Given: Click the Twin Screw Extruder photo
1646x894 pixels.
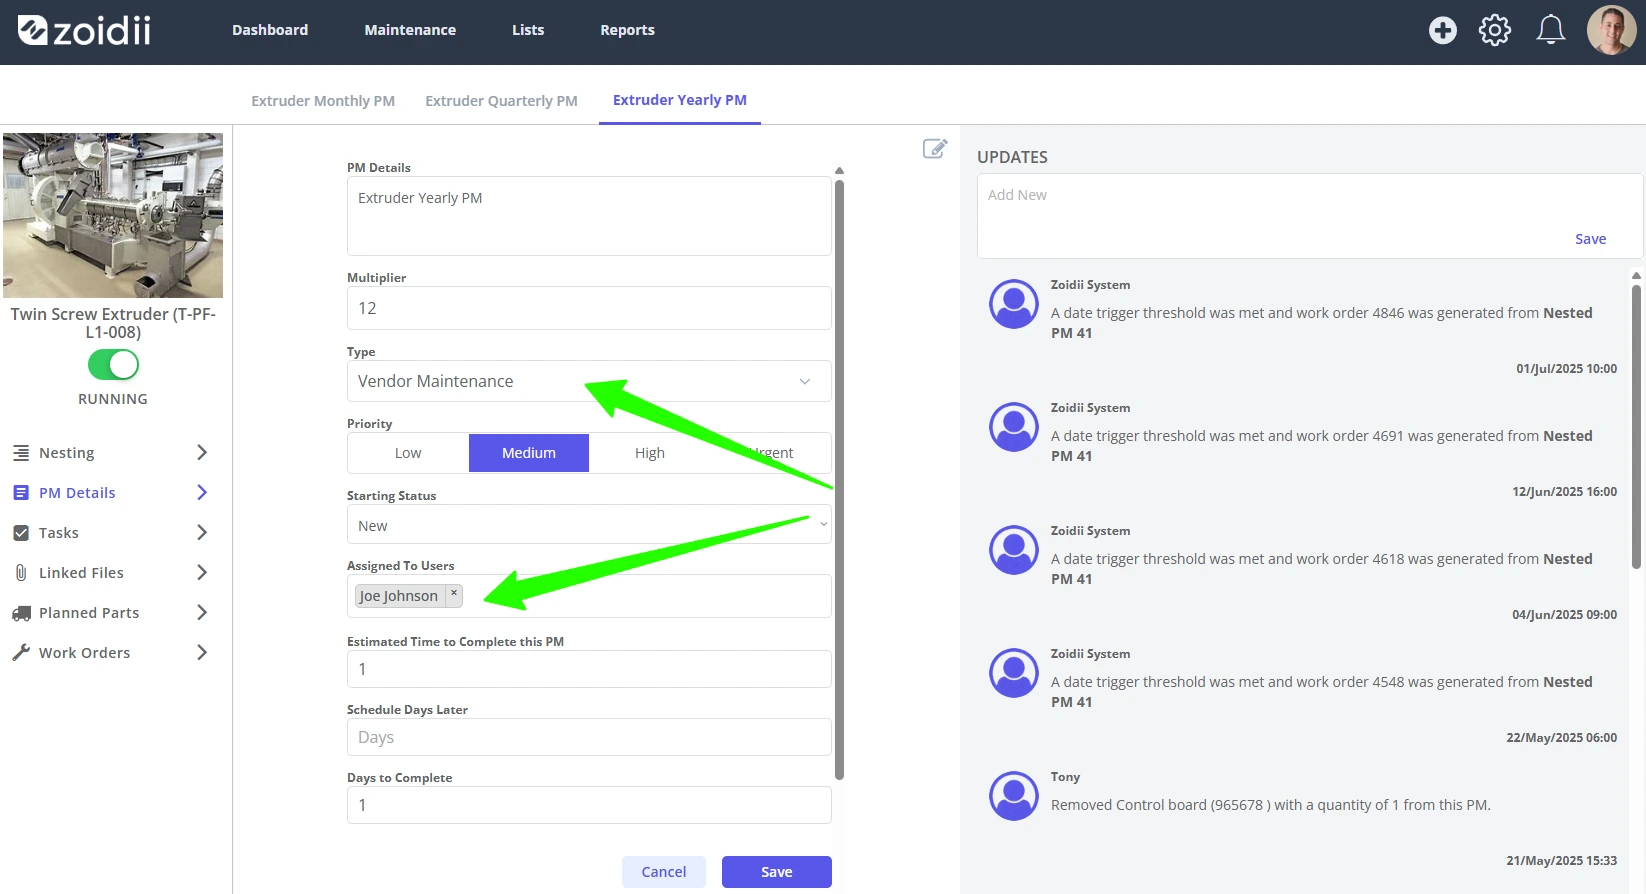Looking at the screenshot, I should tap(113, 215).
